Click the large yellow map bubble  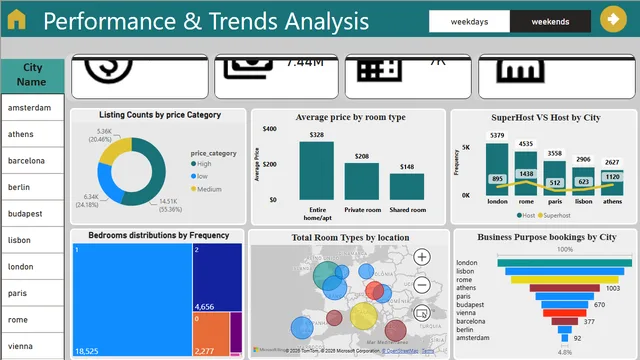363,316
